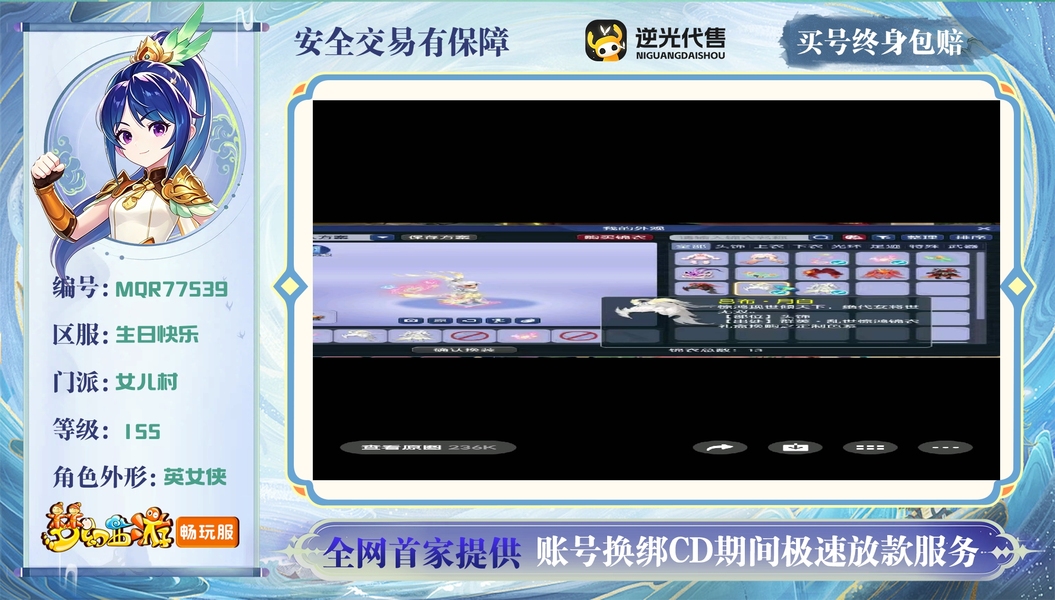The image size is (1055, 600).
Task: Select the 上衣 category tab
Action: pos(768,246)
